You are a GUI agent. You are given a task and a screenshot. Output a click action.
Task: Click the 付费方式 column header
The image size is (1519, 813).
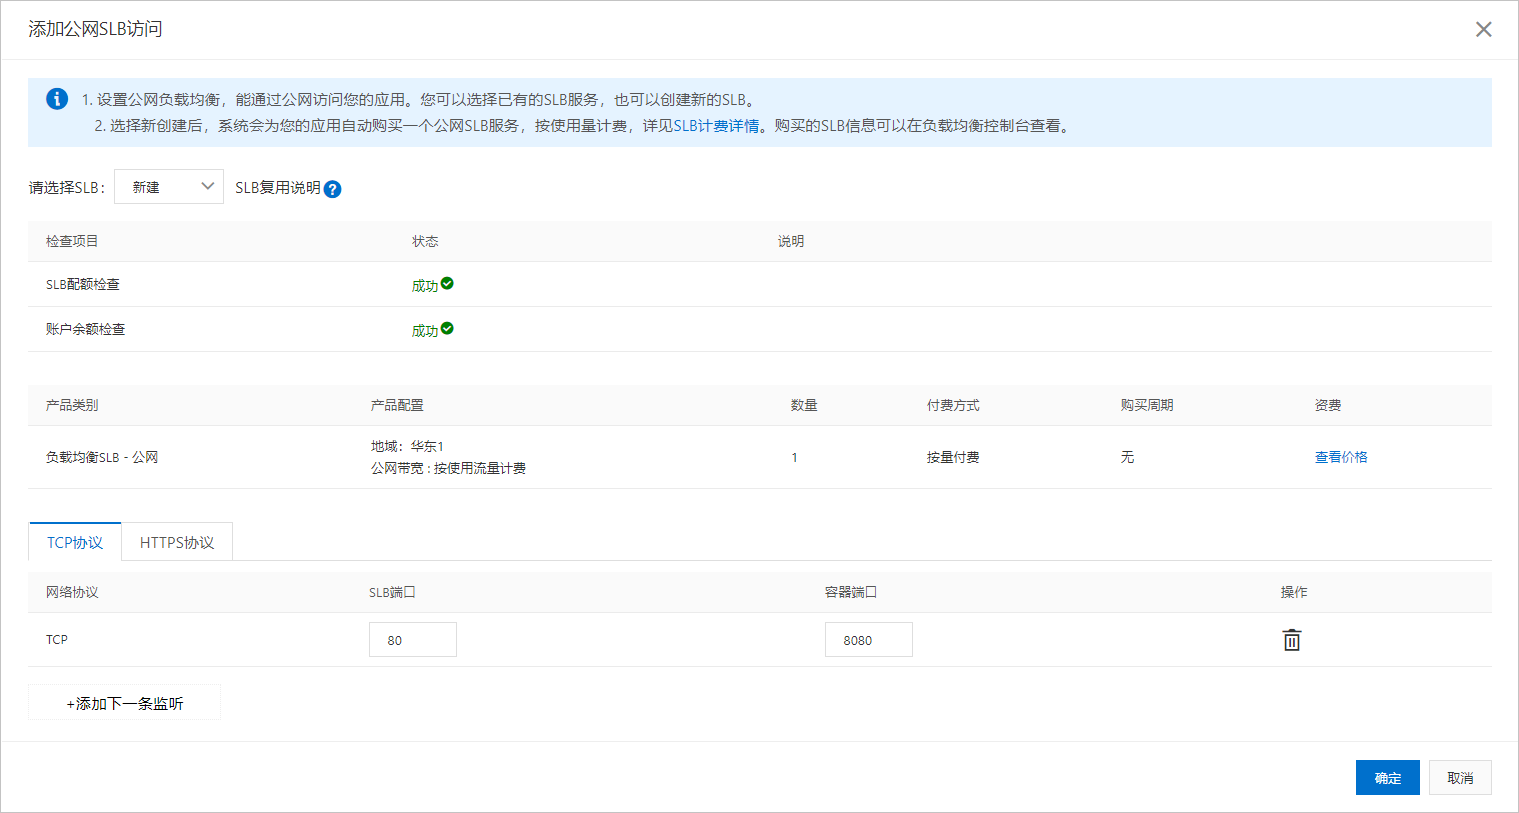click(x=953, y=405)
